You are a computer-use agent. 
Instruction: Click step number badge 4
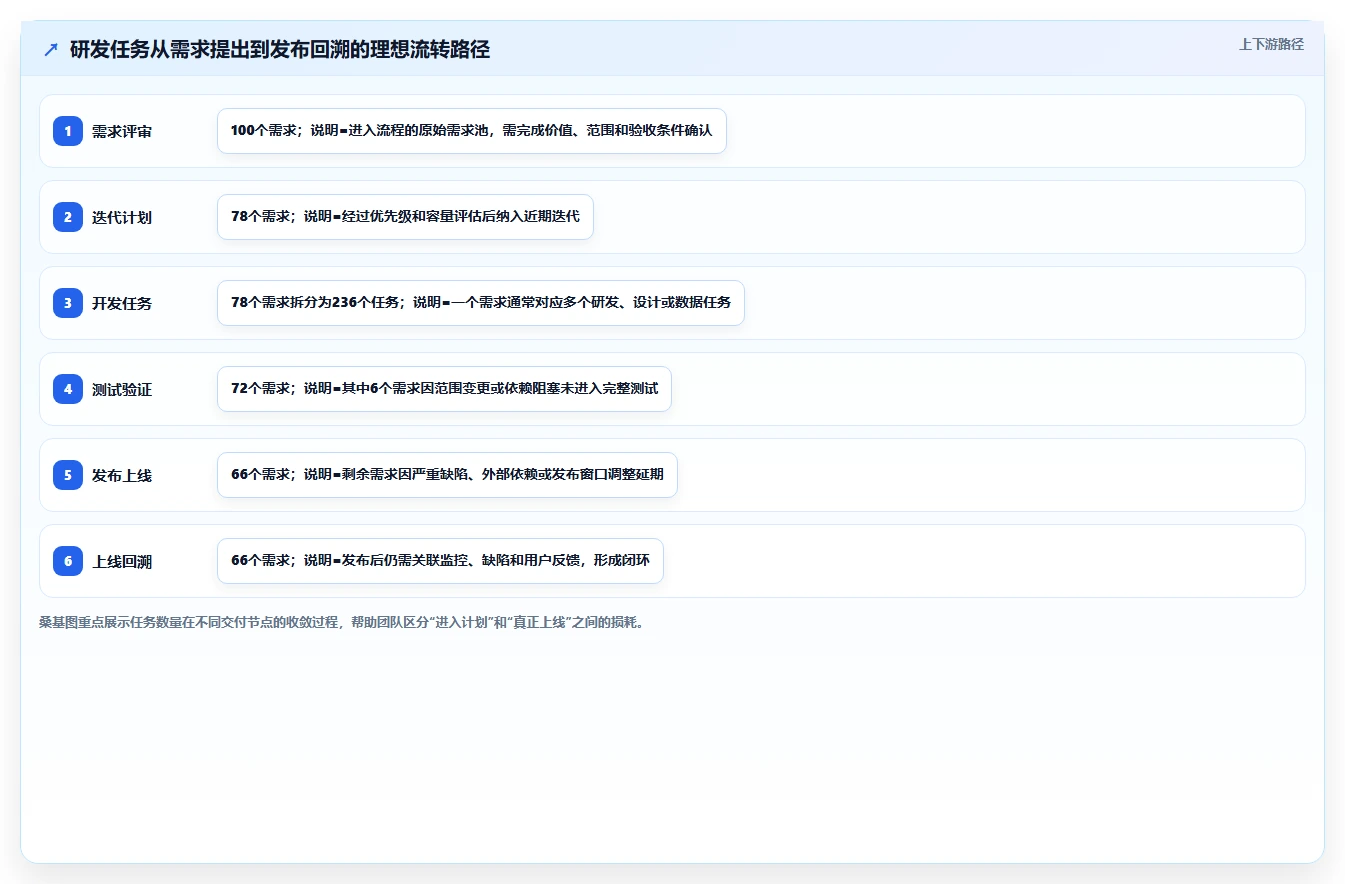(x=68, y=389)
